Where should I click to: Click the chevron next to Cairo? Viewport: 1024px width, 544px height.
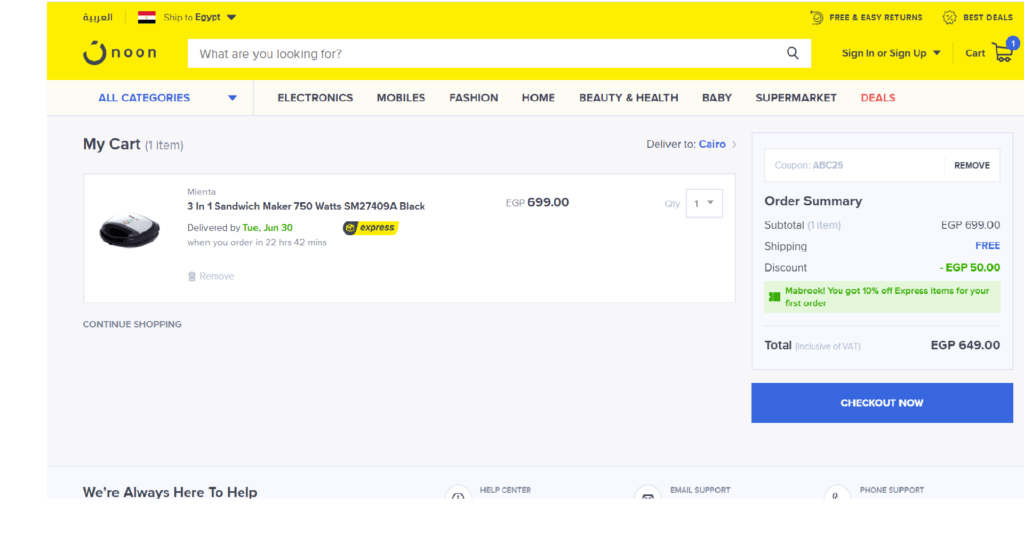[734, 144]
